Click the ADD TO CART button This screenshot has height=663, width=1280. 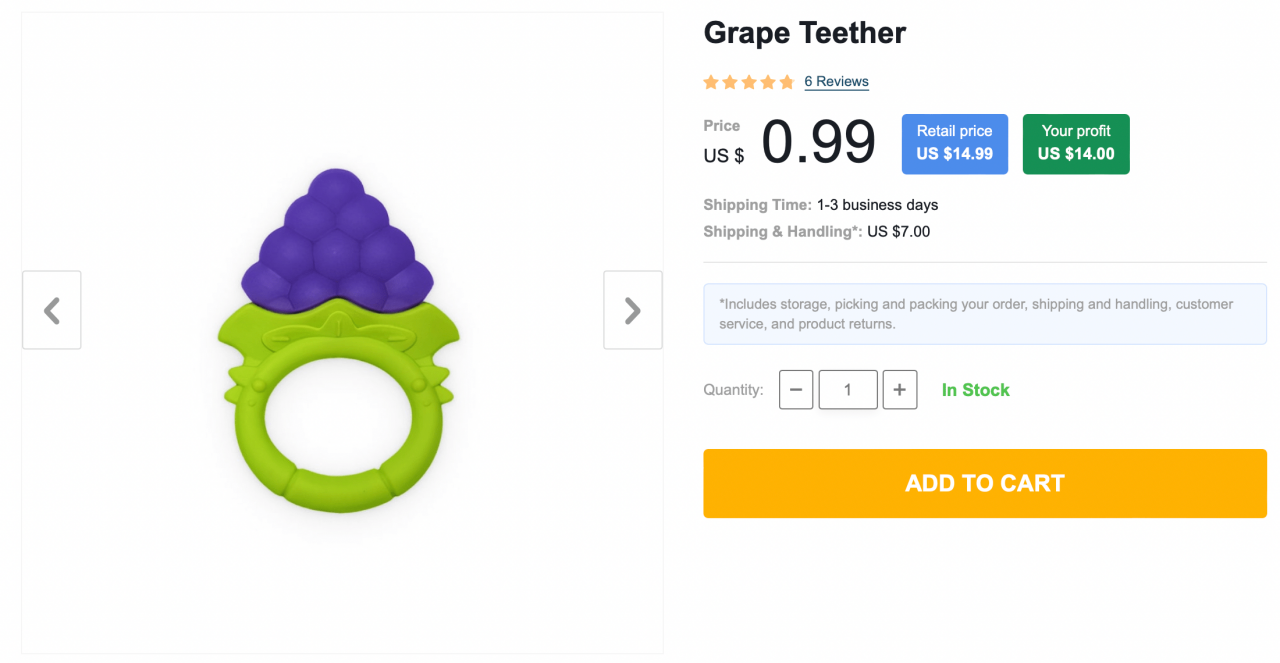point(985,483)
